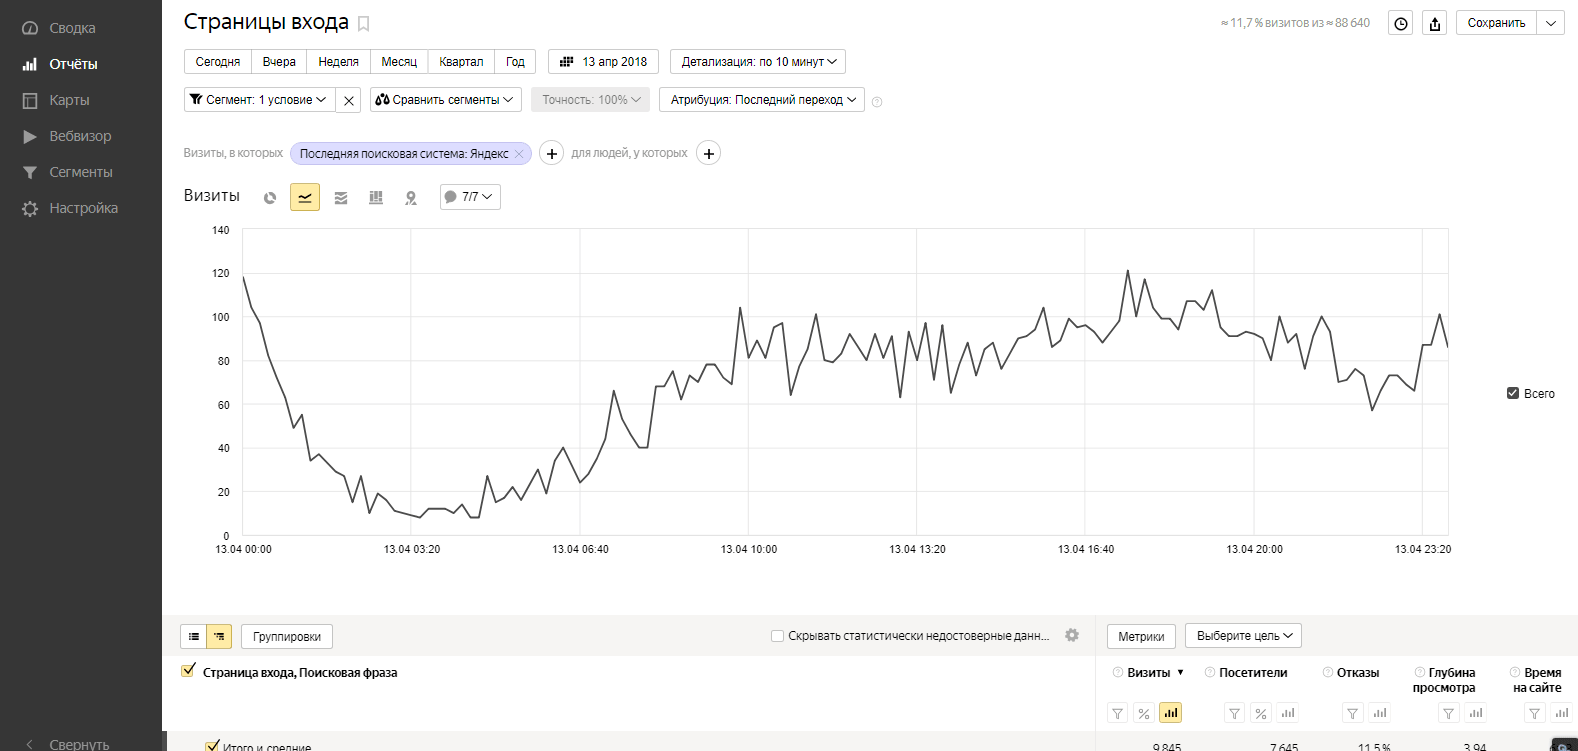Switch table to flat list view

(x=194, y=636)
